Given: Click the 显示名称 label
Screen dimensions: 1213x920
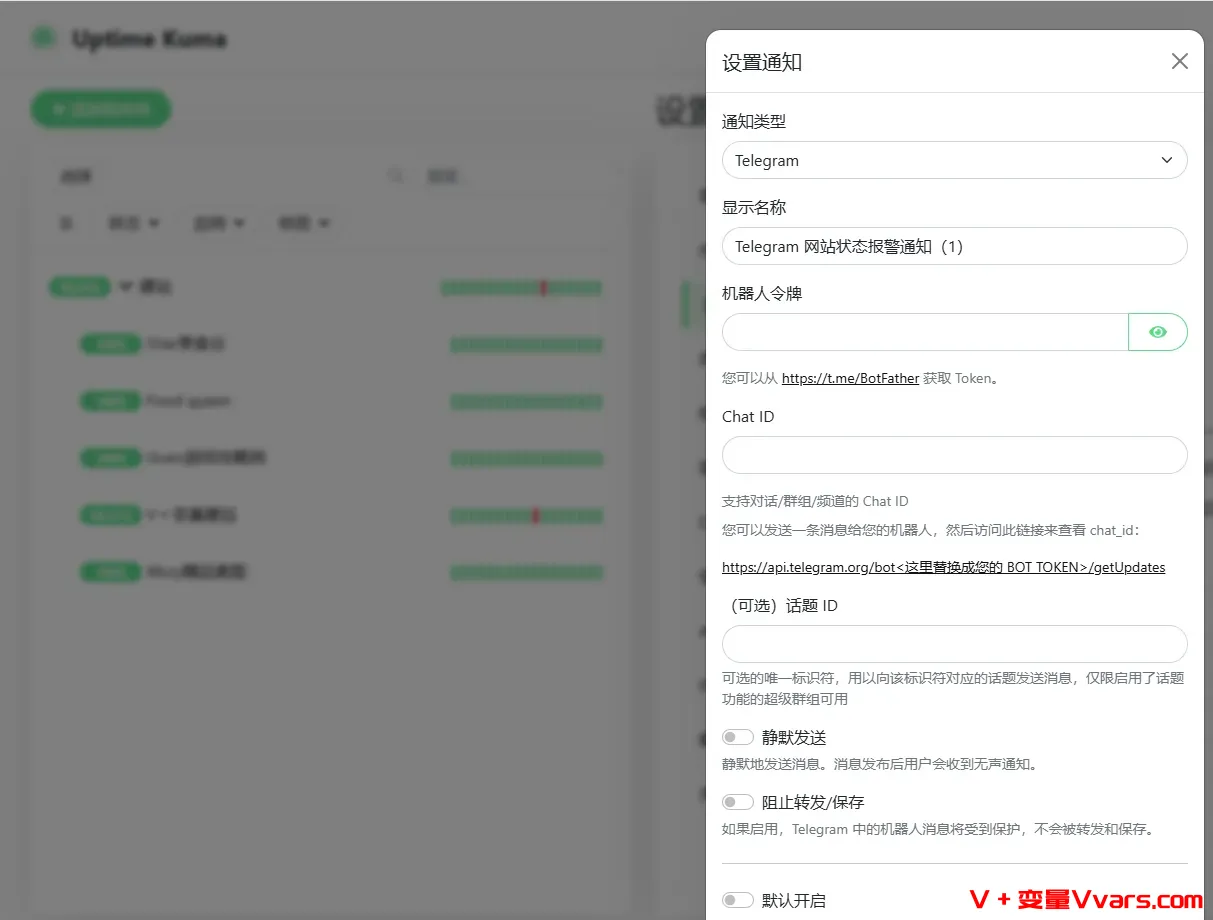Looking at the screenshot, I should point(754,207).
